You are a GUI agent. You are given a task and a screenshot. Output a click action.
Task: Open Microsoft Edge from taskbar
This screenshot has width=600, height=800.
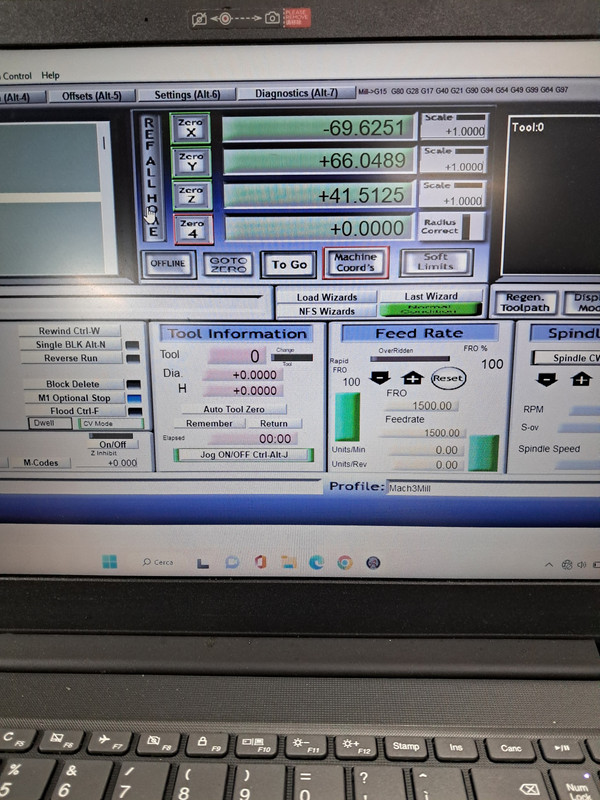[x=316, y=562]
